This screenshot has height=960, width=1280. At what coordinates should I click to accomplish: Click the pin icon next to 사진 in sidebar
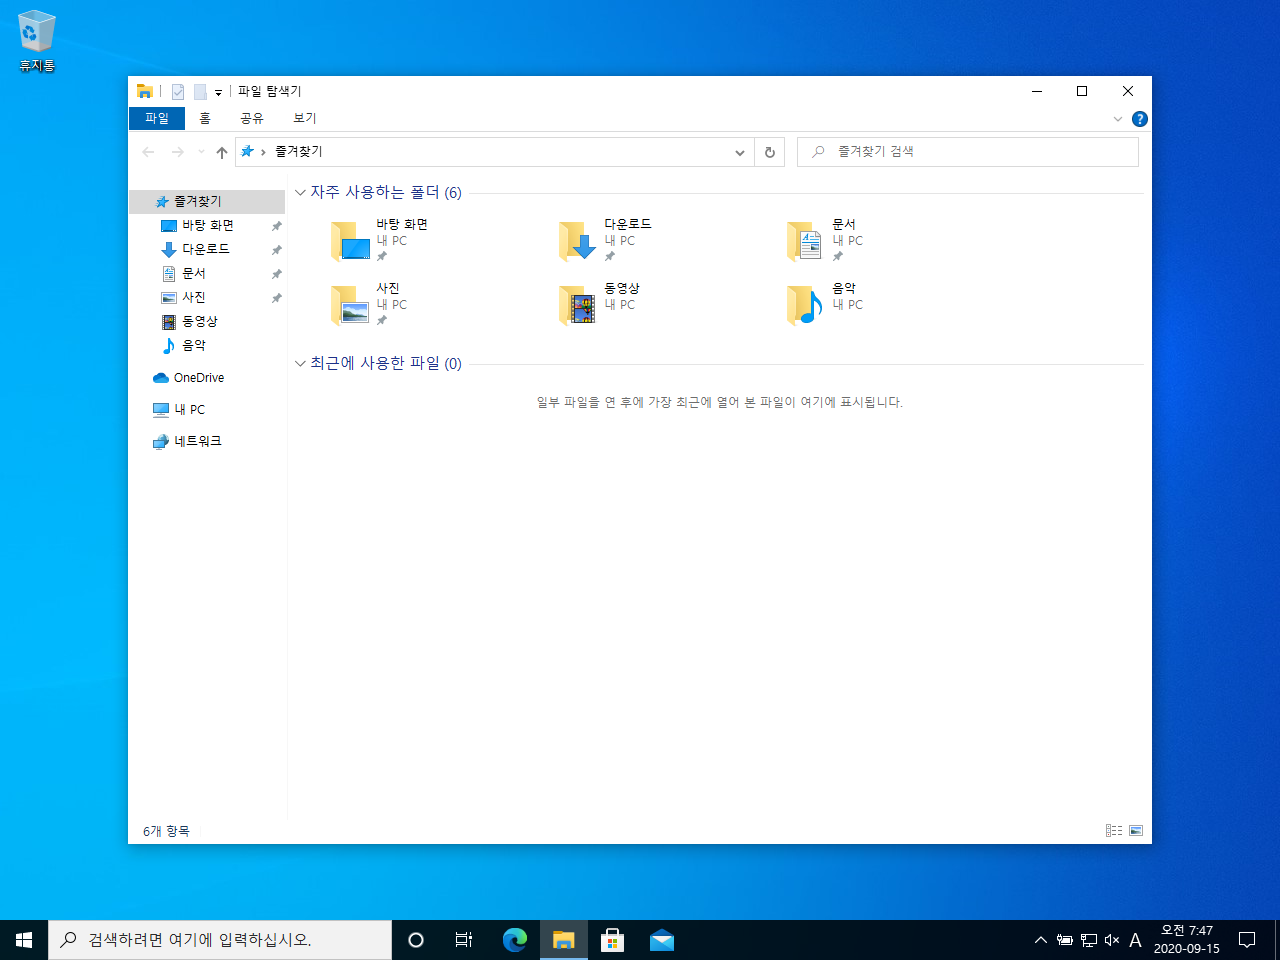[277, 298]
